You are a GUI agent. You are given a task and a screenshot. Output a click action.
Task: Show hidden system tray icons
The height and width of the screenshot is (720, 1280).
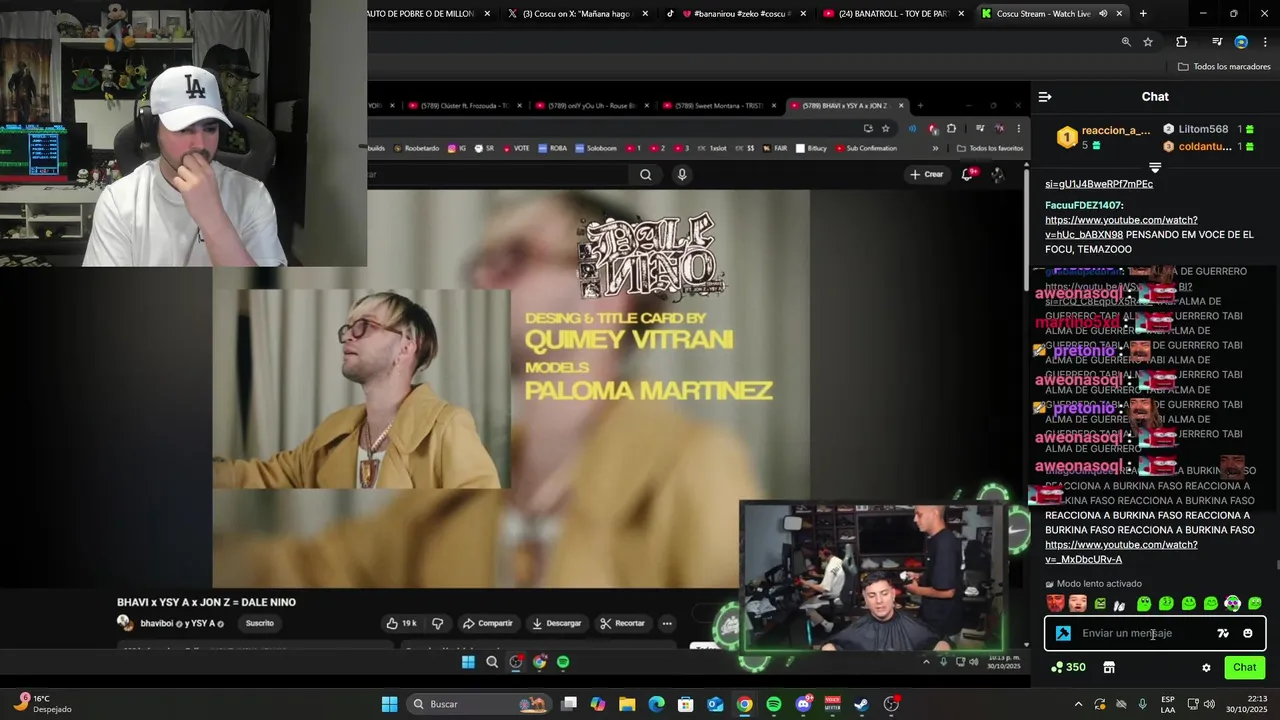coord(1078,704)
